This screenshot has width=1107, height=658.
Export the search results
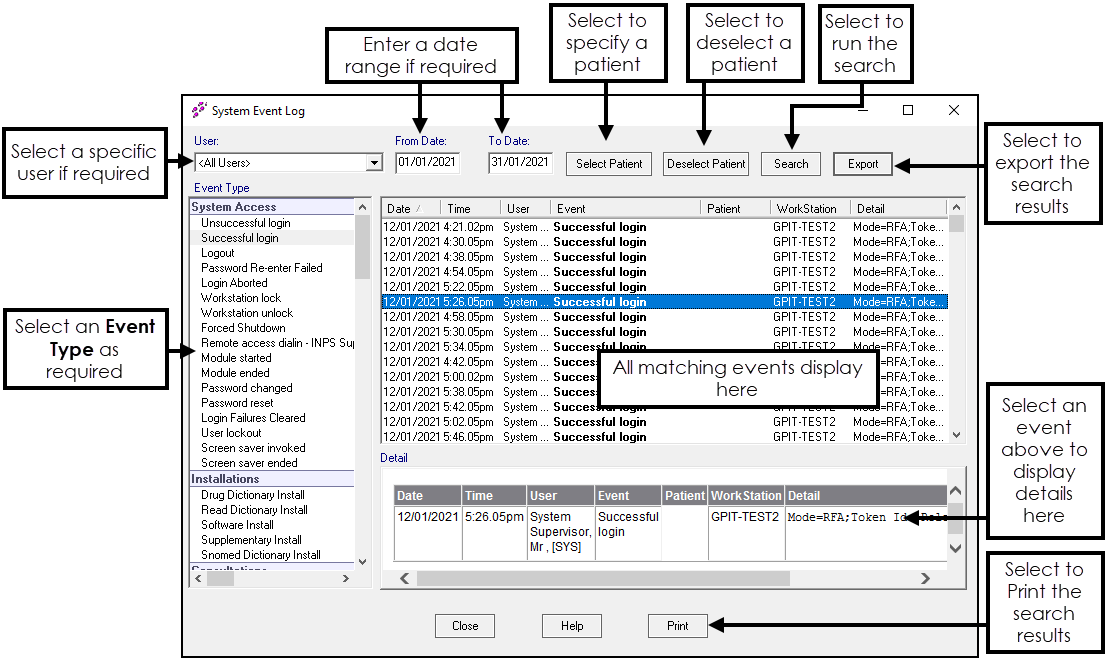pos(862,164)
